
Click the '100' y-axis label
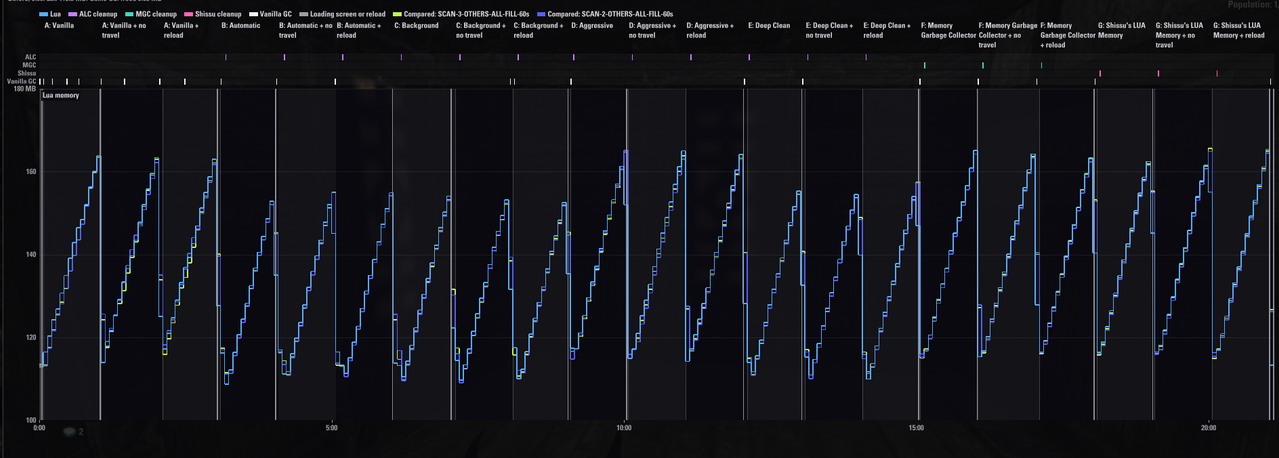pyautogui.click(x=31, y=420)
